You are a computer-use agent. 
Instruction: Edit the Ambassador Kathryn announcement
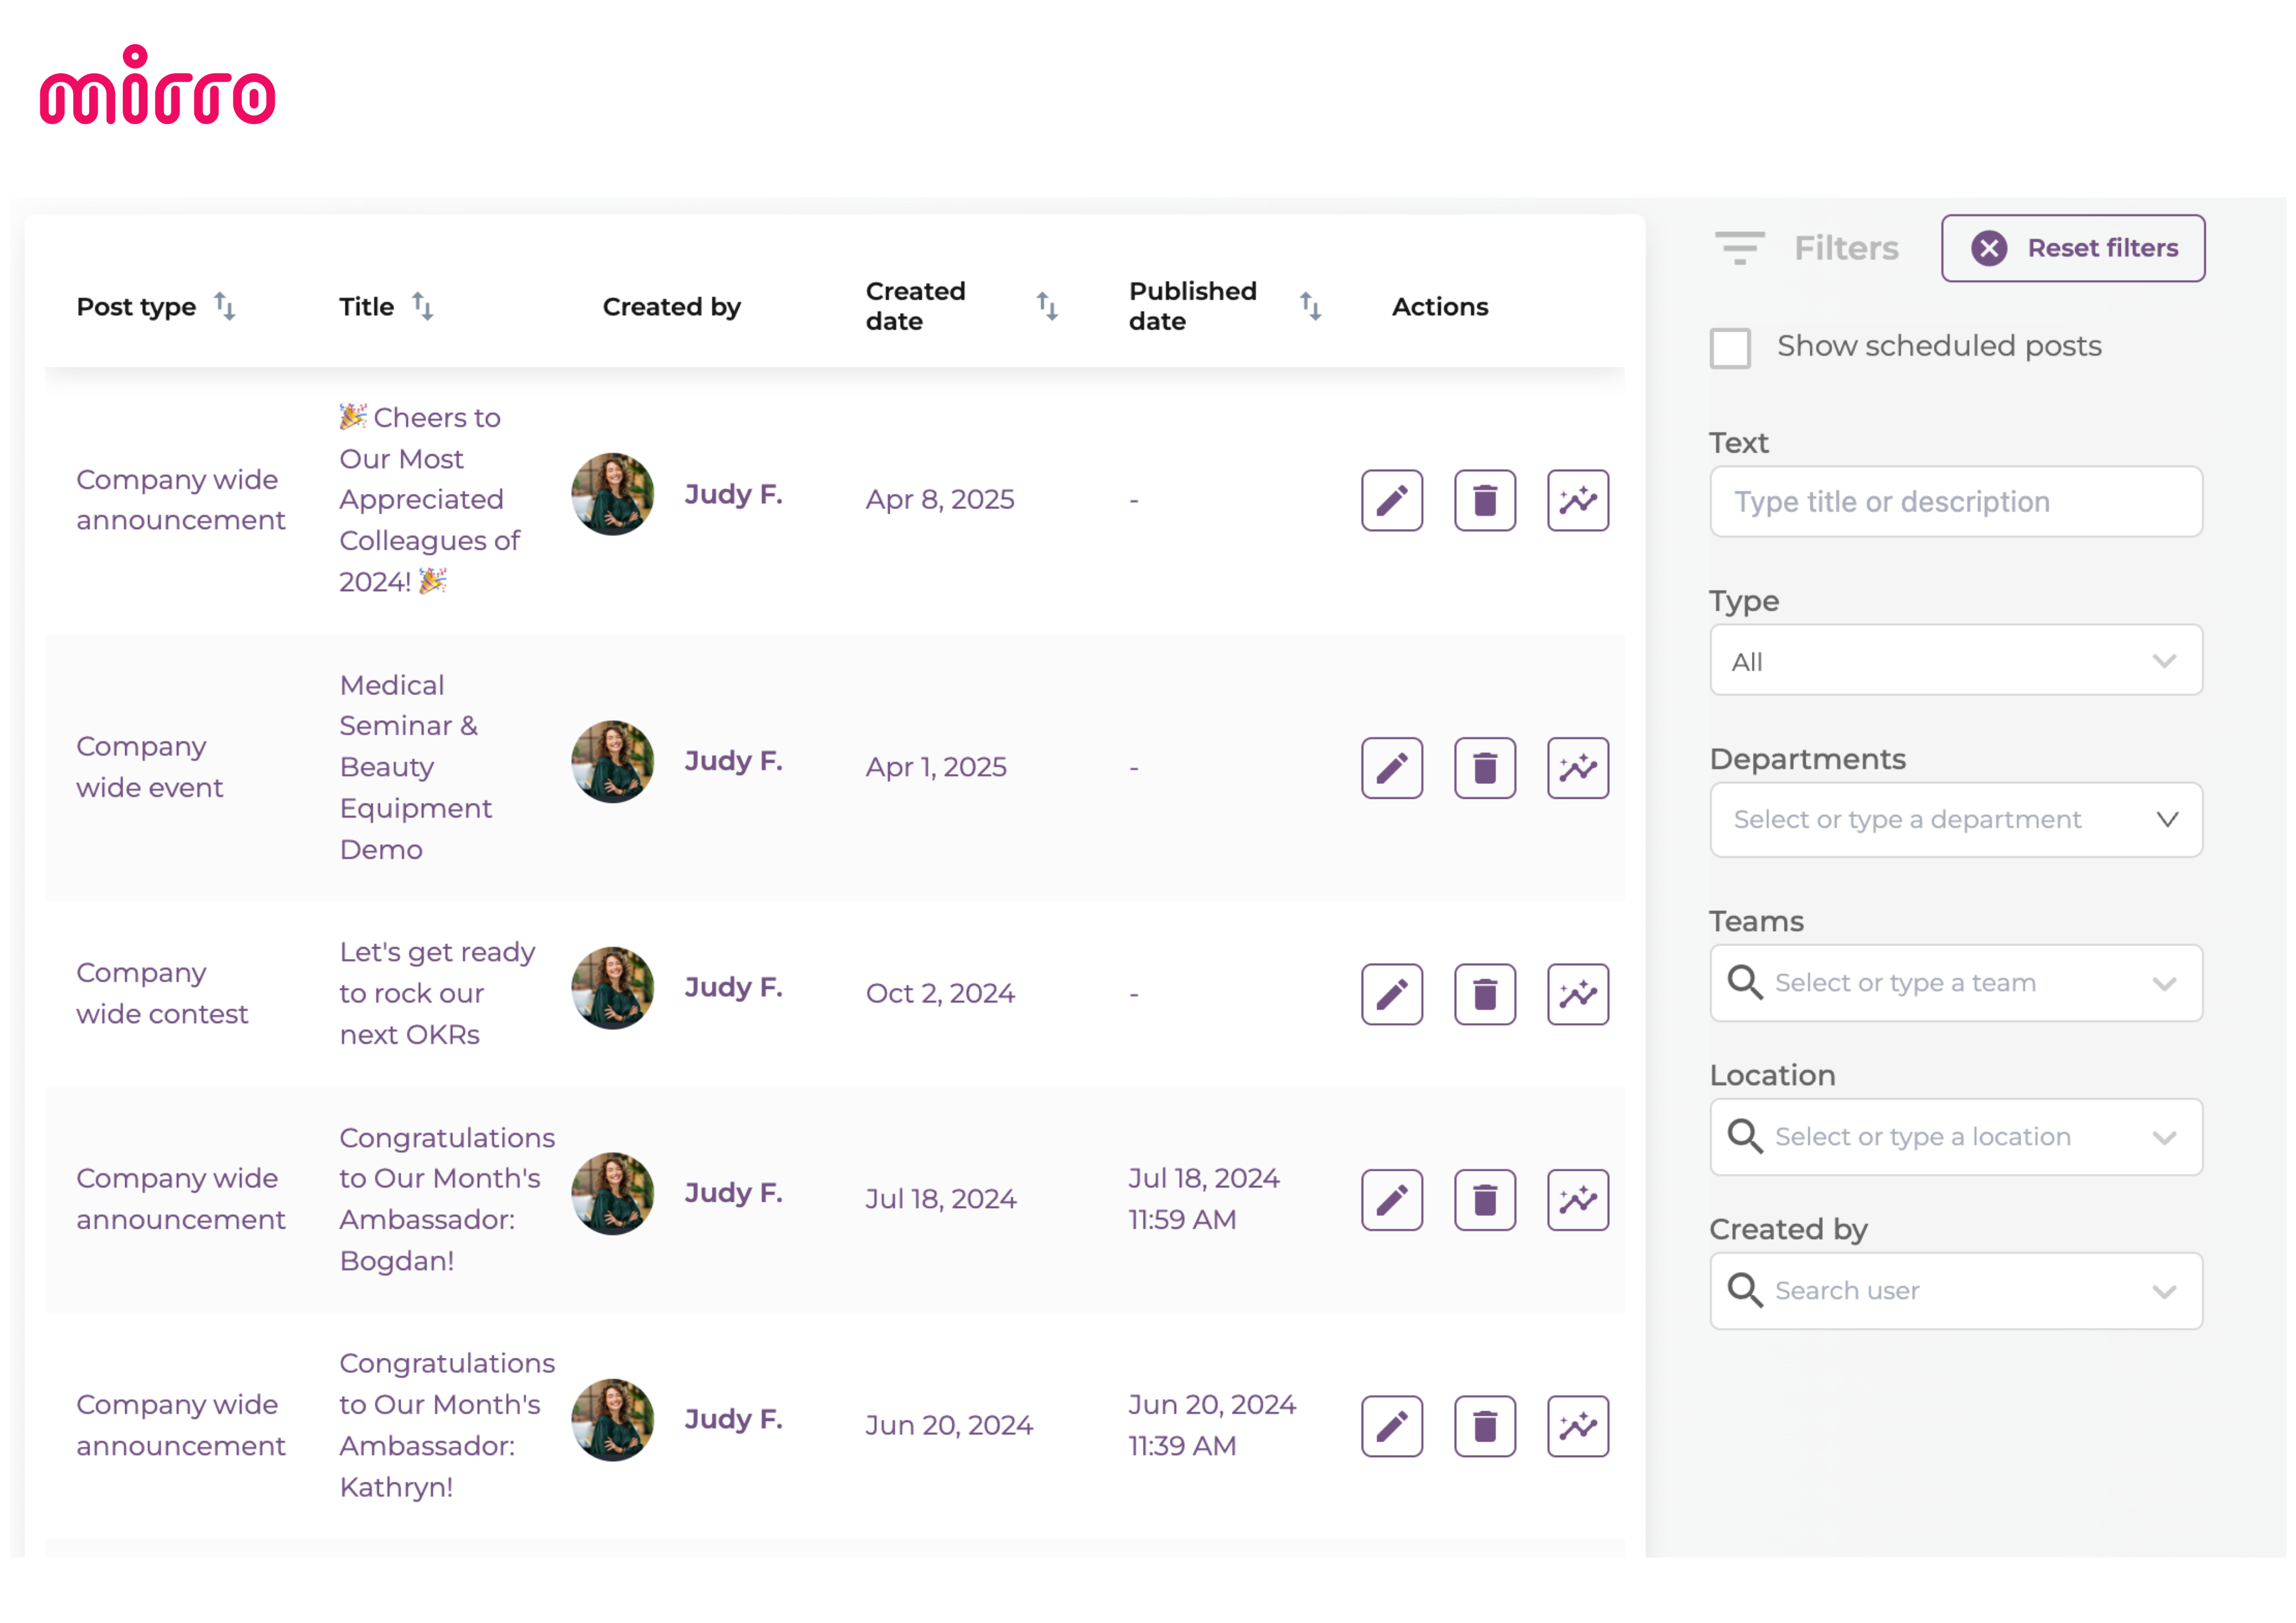click(1391, 1426)
